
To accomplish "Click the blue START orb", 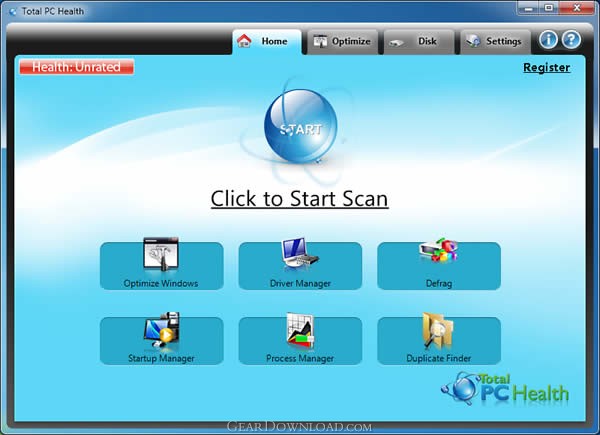I will (x=300, y=126).
